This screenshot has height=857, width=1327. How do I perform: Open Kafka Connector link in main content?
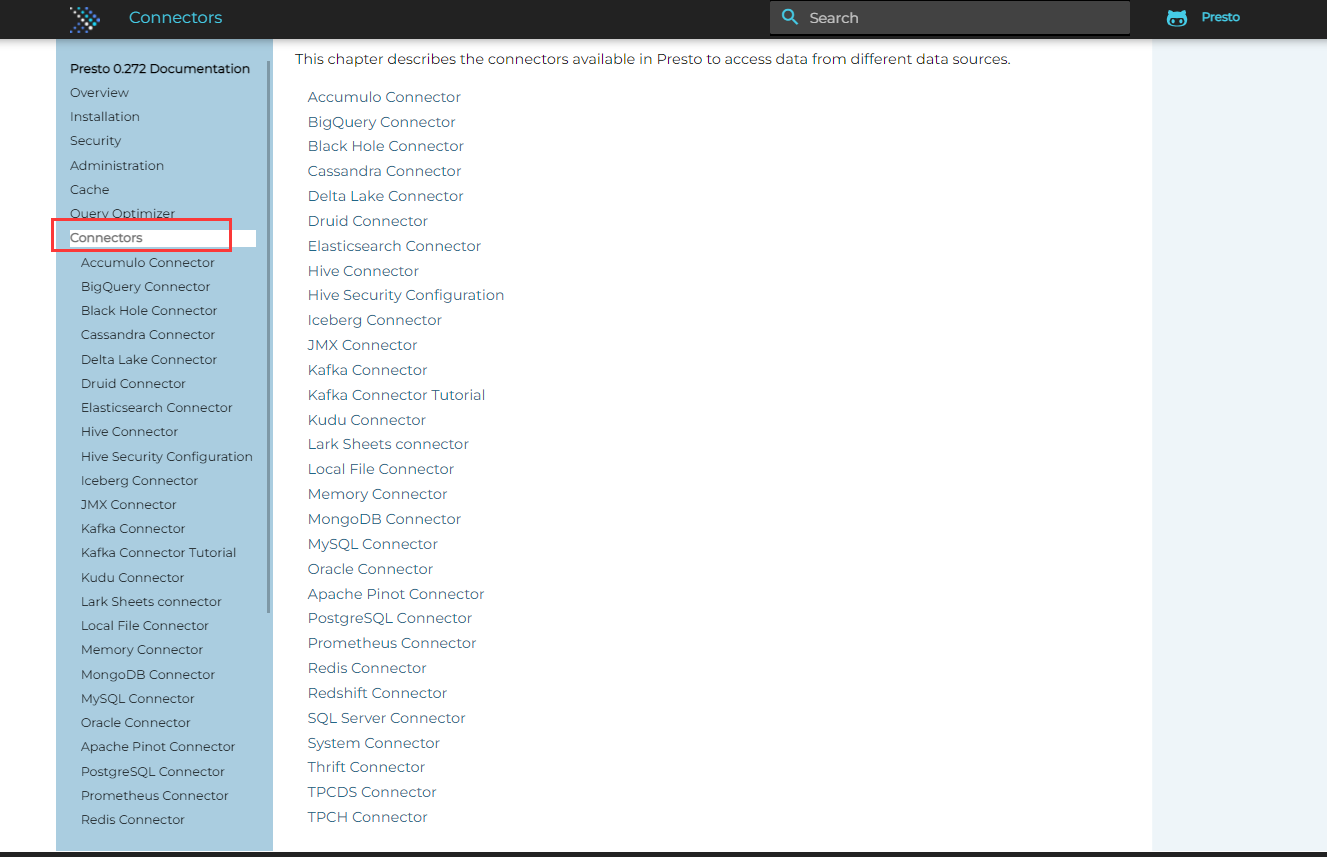click(x=368, y=370)
